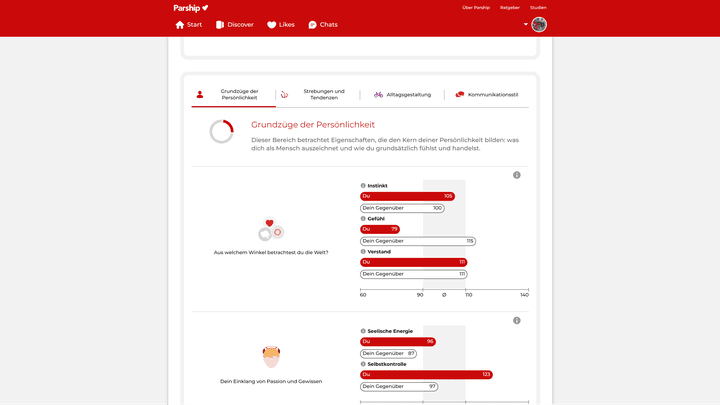Open Chats speech bubble icon
This screenshot has height=405, width=720.
pos(312,25)
